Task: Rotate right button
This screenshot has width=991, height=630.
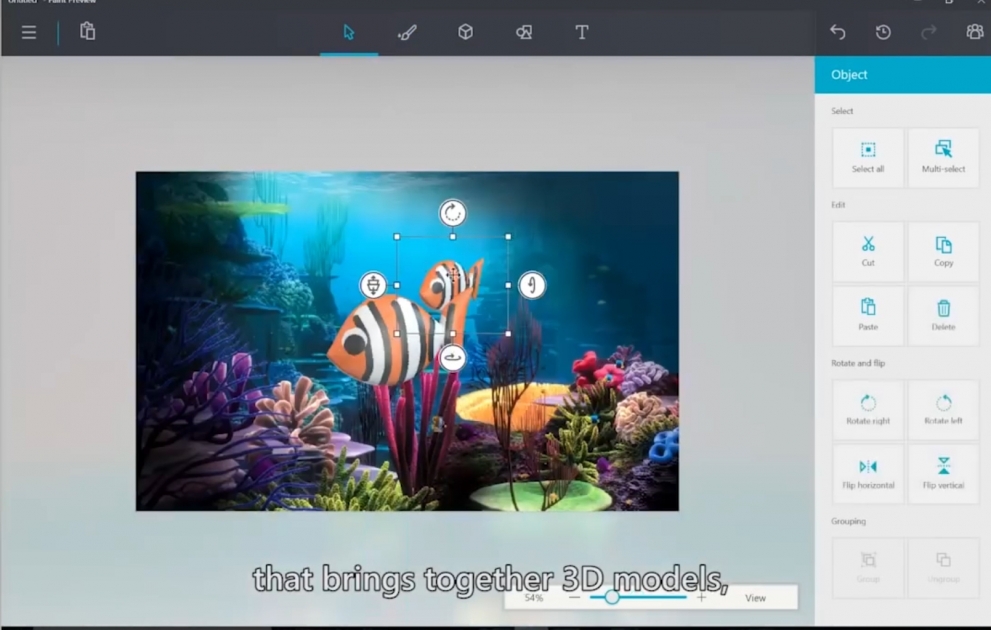Action: pos(868,409)
